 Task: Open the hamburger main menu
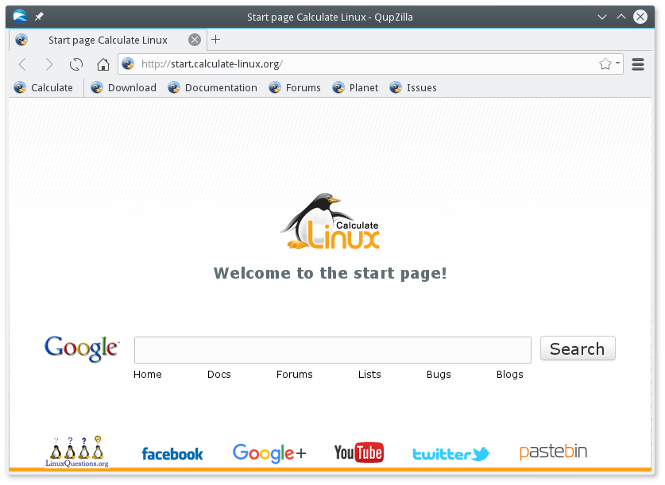638,64
